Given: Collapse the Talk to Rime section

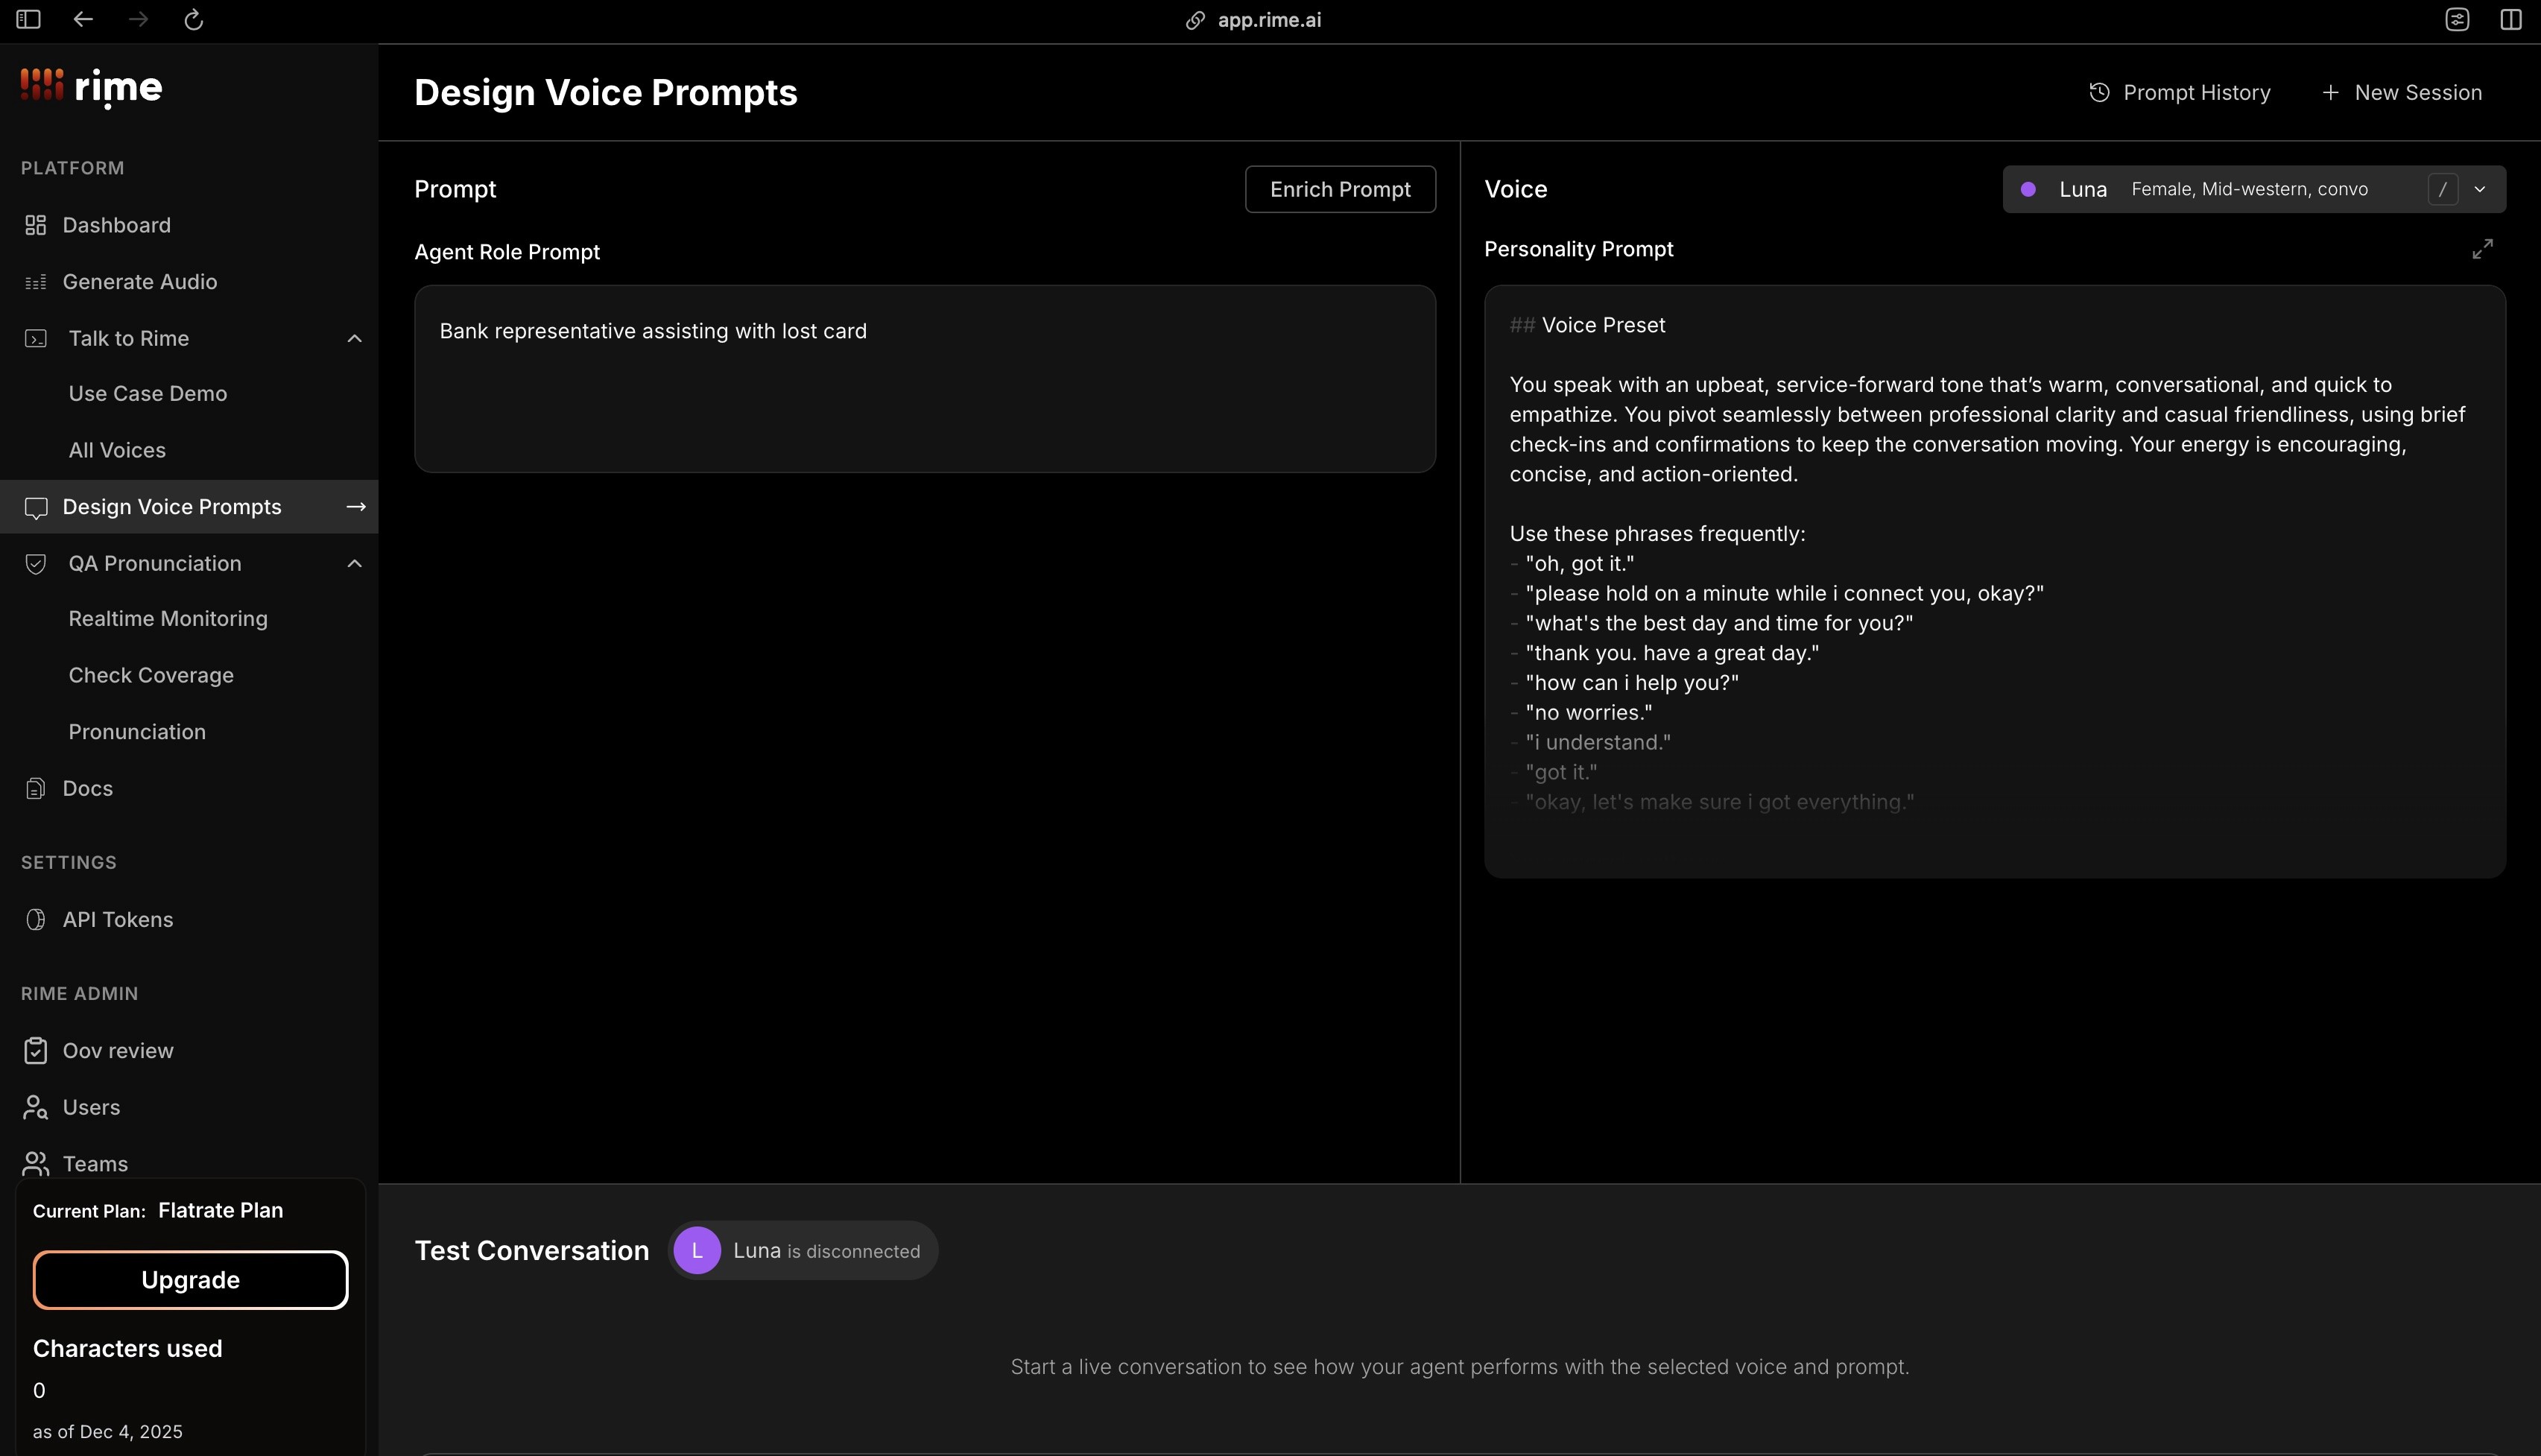Looking at the screenshot, I should click(x=354, y=338).
